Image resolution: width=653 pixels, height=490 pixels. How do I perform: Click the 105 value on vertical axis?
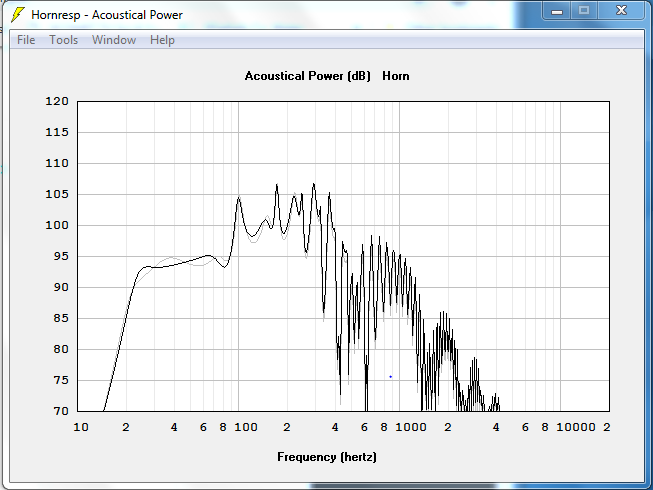(x=57, y=194)
